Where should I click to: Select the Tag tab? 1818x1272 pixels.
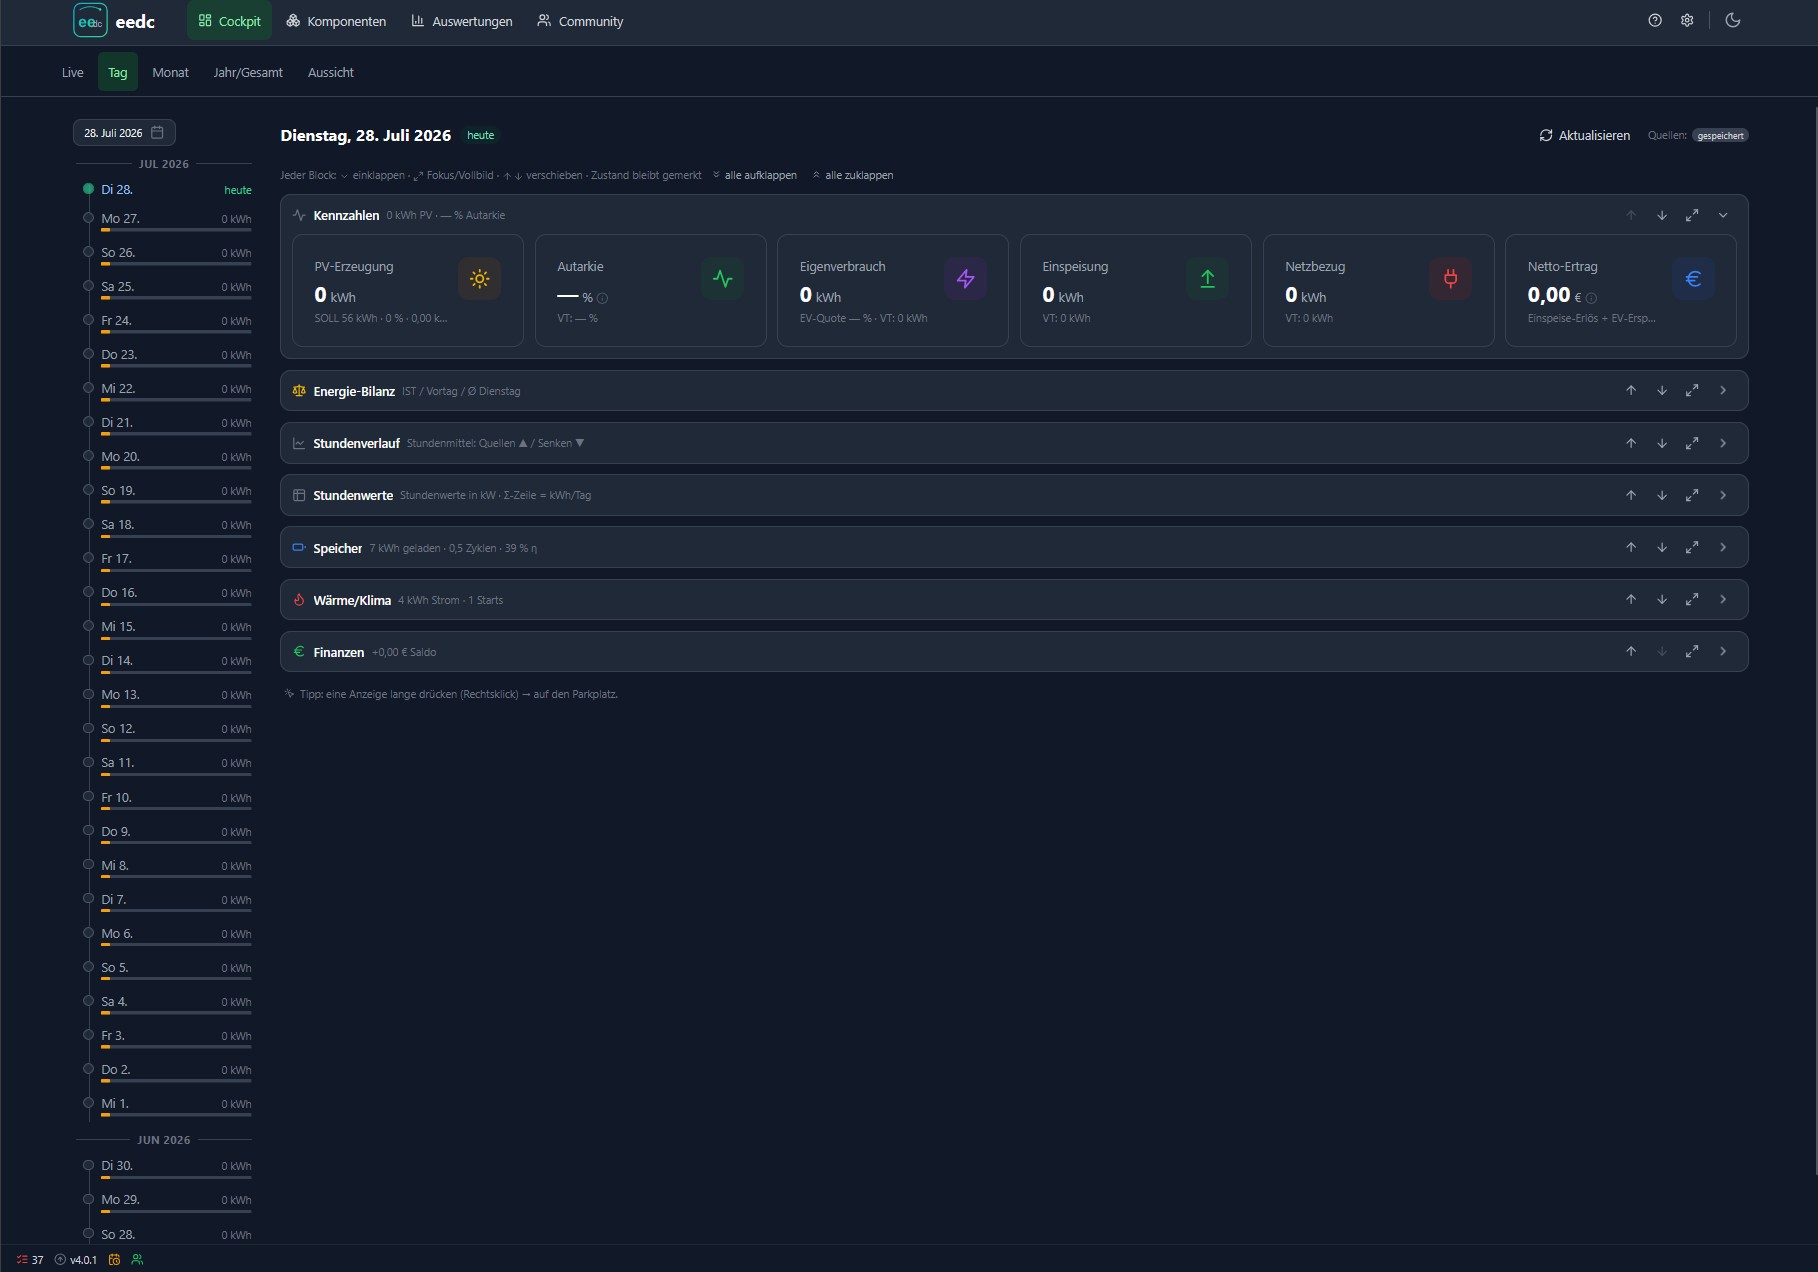[118, 72]
